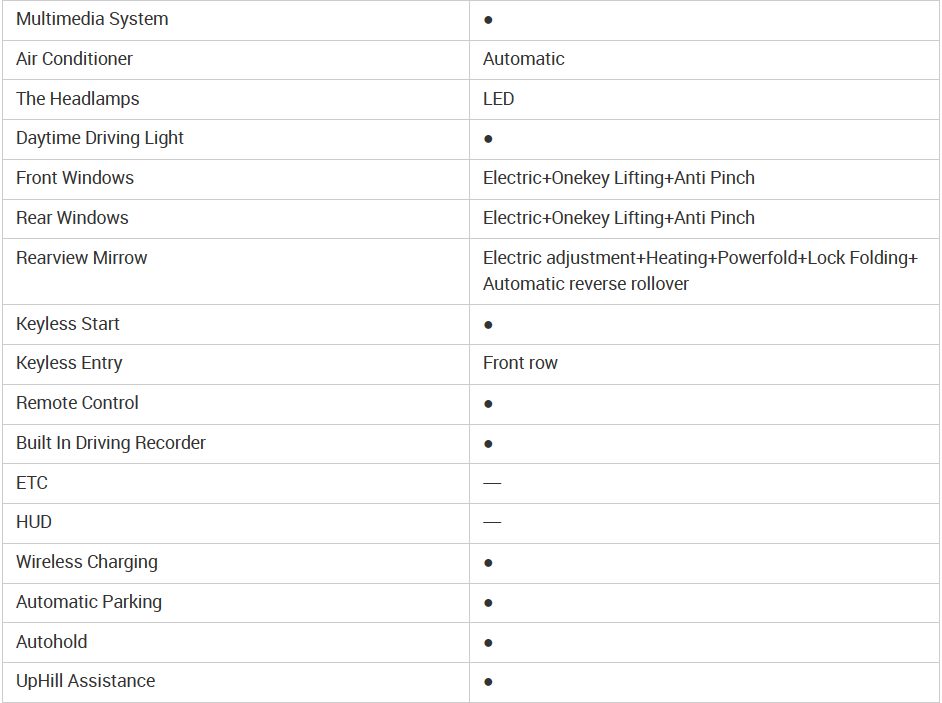Click the Automatic Parking bullet dot
Screen dimensions: 942x703
(488, 603)
